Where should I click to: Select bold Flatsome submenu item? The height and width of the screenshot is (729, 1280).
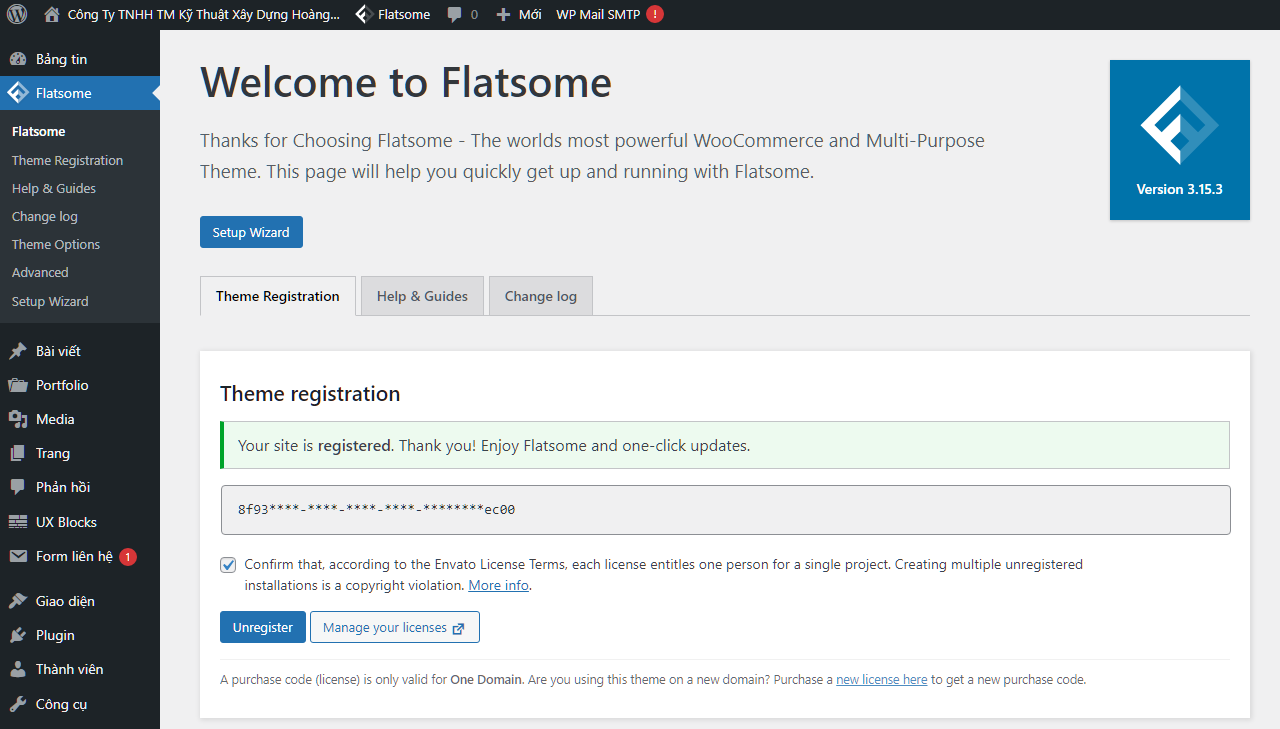click(39, 131)
